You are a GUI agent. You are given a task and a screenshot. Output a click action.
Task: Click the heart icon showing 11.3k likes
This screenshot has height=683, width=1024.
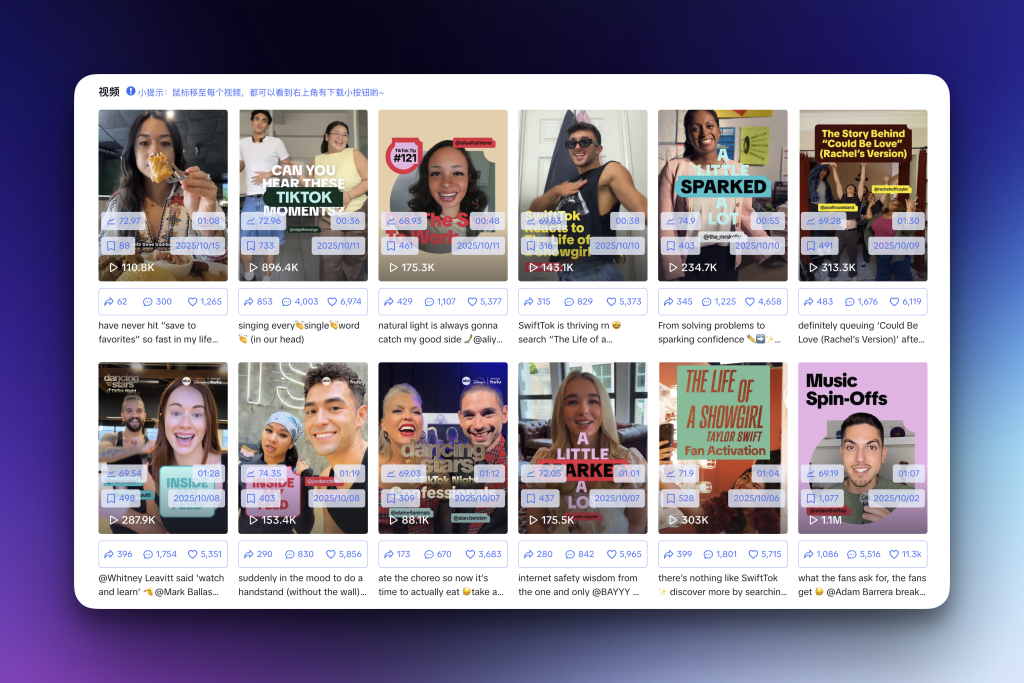coord(892,554)
